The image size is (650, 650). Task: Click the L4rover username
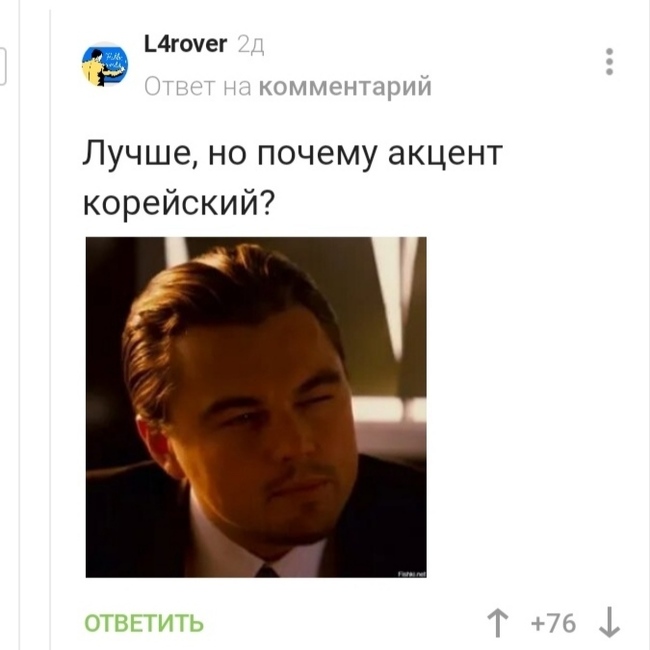click(185, 44)
